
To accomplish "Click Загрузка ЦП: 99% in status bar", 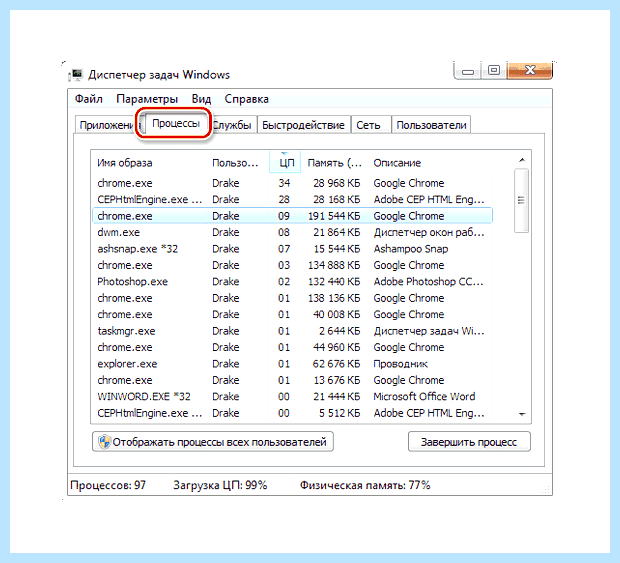I will (x=220, y=485).
